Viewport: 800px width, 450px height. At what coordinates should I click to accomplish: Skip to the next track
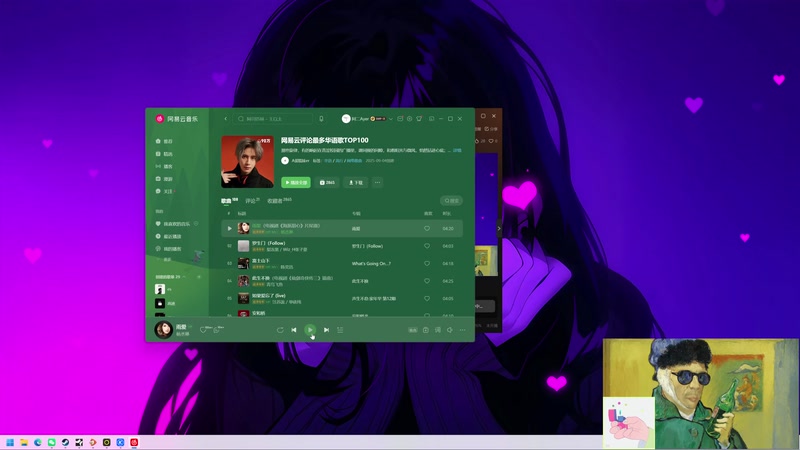click(x=326, y=330)
